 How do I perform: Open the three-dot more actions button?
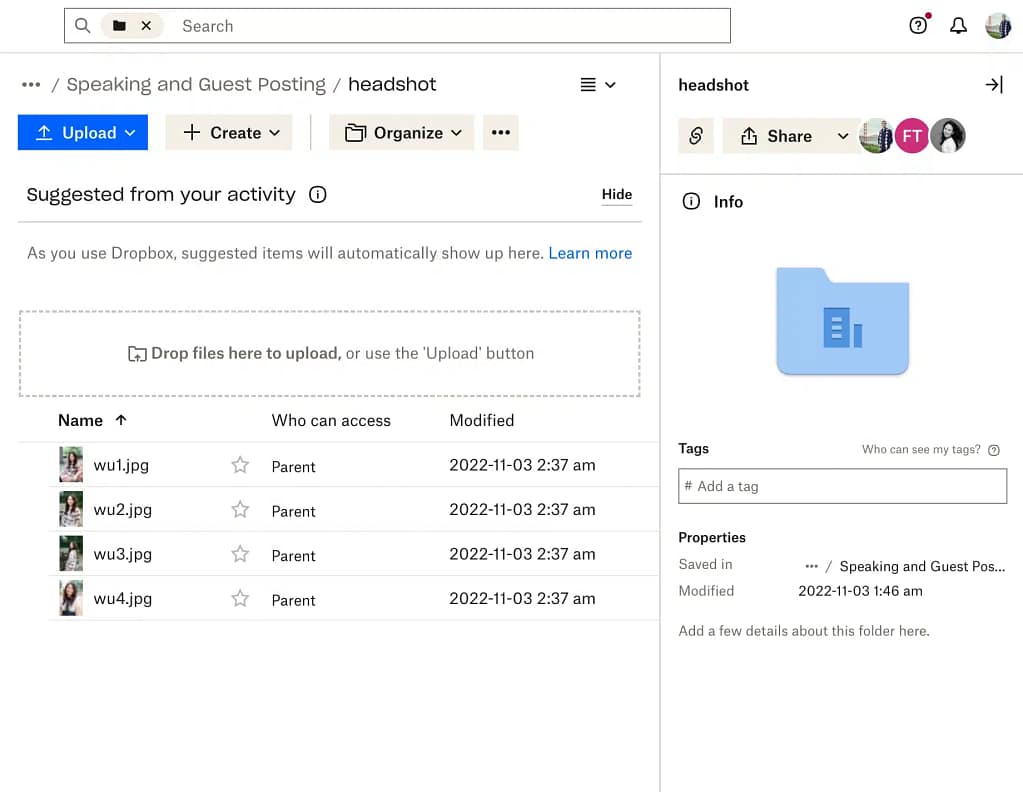[501, 133]
